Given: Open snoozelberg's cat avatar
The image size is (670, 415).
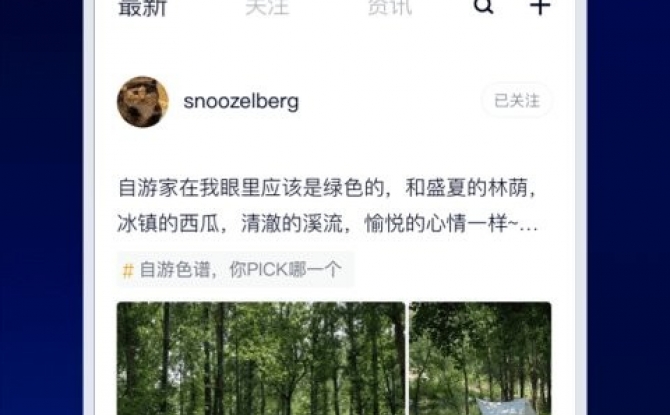Looking at the screenshot, I should tap(143, 102).
